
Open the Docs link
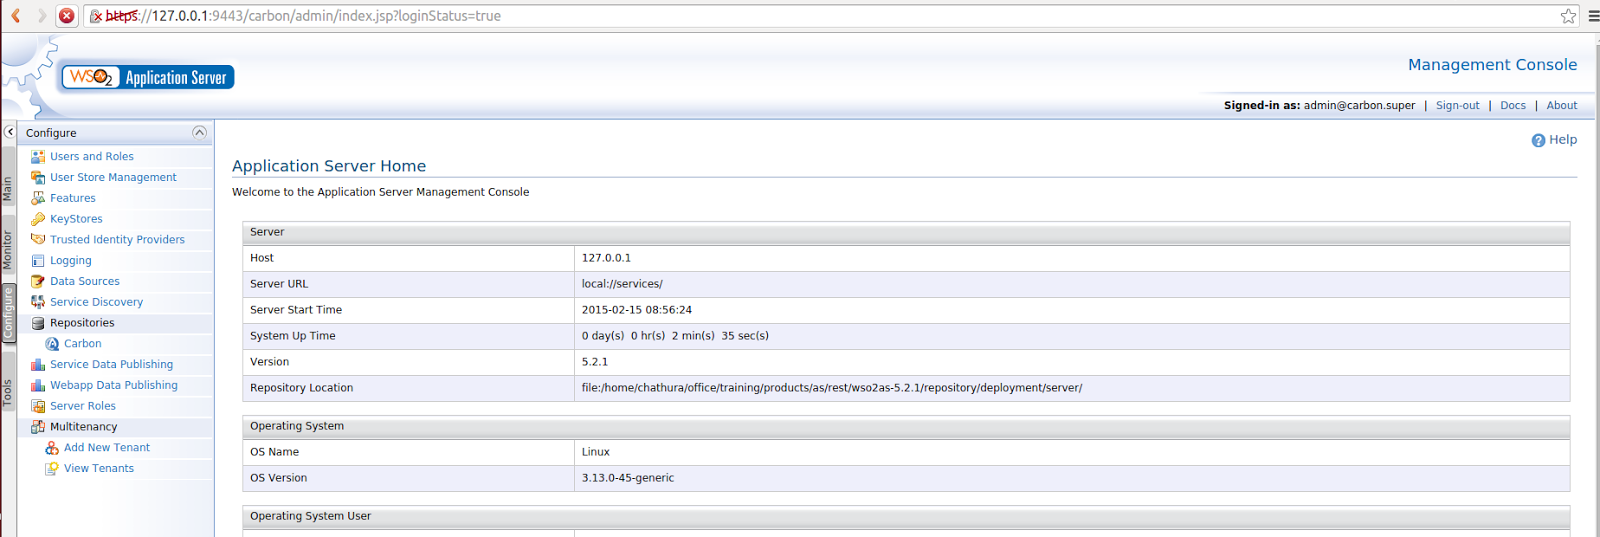[1513, 105]
